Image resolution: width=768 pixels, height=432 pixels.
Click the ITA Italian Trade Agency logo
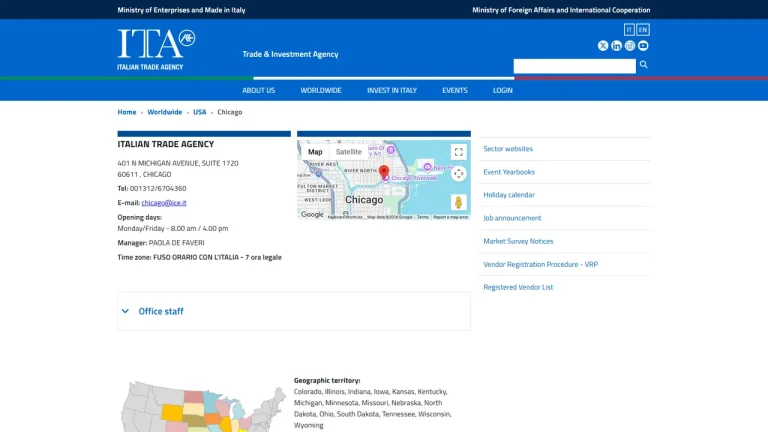click(156, 49)
